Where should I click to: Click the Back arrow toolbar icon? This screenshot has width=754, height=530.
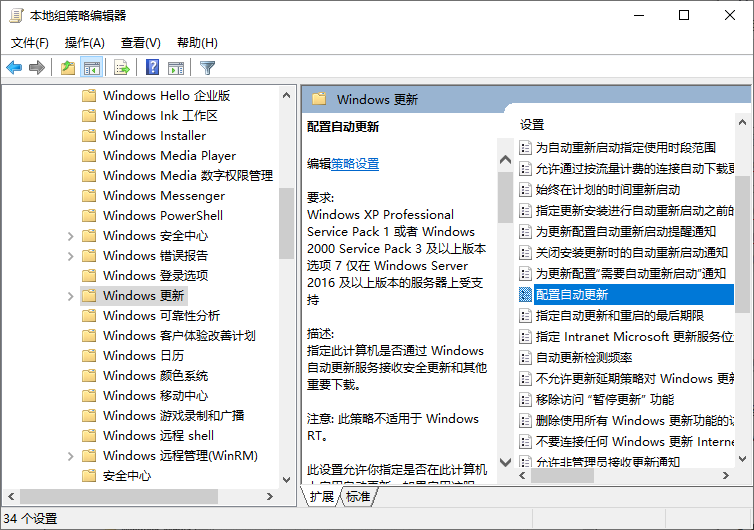pyautogui.click(x=14, y=68)
